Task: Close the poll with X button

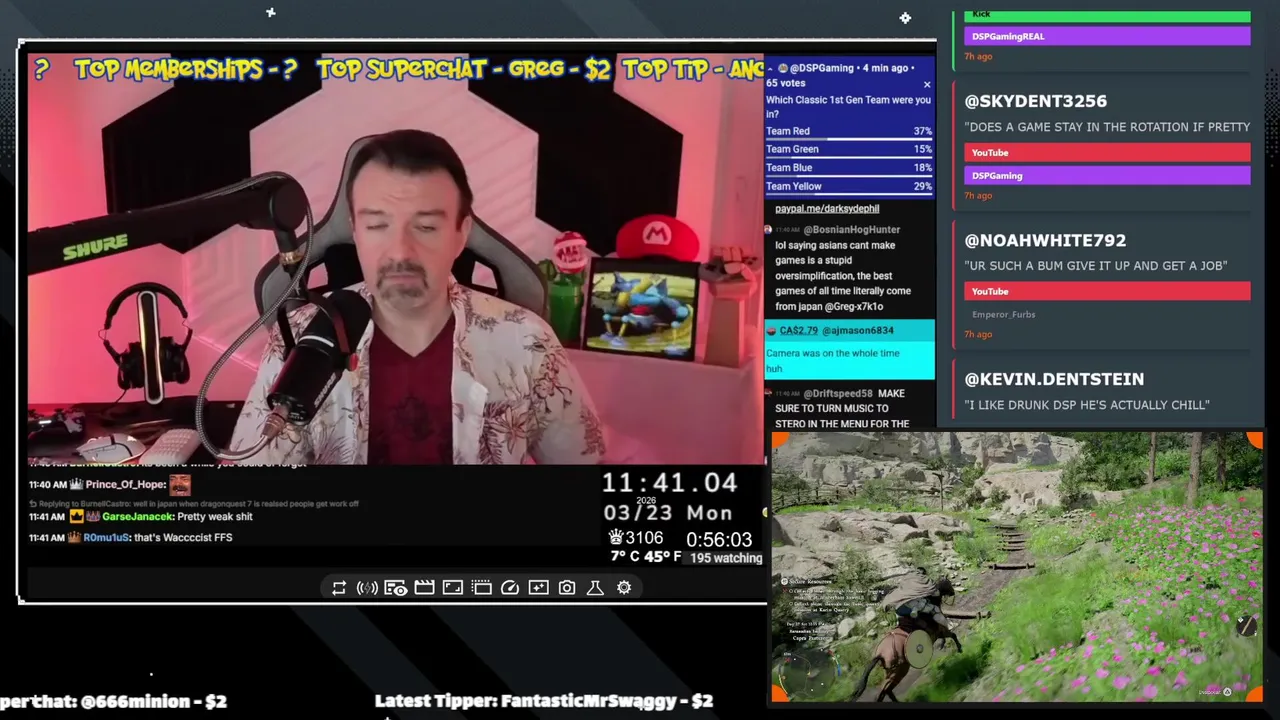Action: (x=927, y=85)
